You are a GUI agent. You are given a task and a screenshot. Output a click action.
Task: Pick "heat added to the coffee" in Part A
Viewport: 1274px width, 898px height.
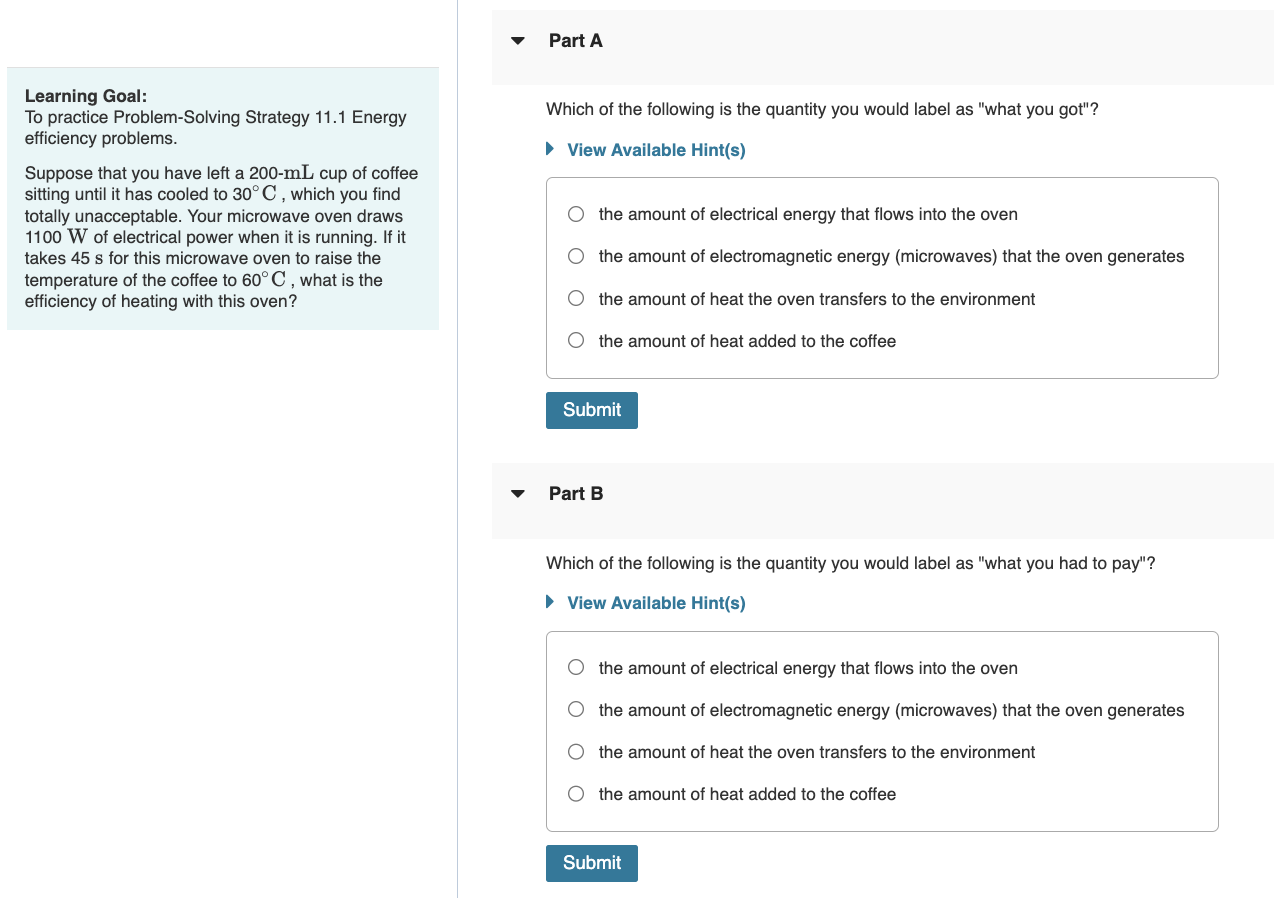tap(575, 339)
